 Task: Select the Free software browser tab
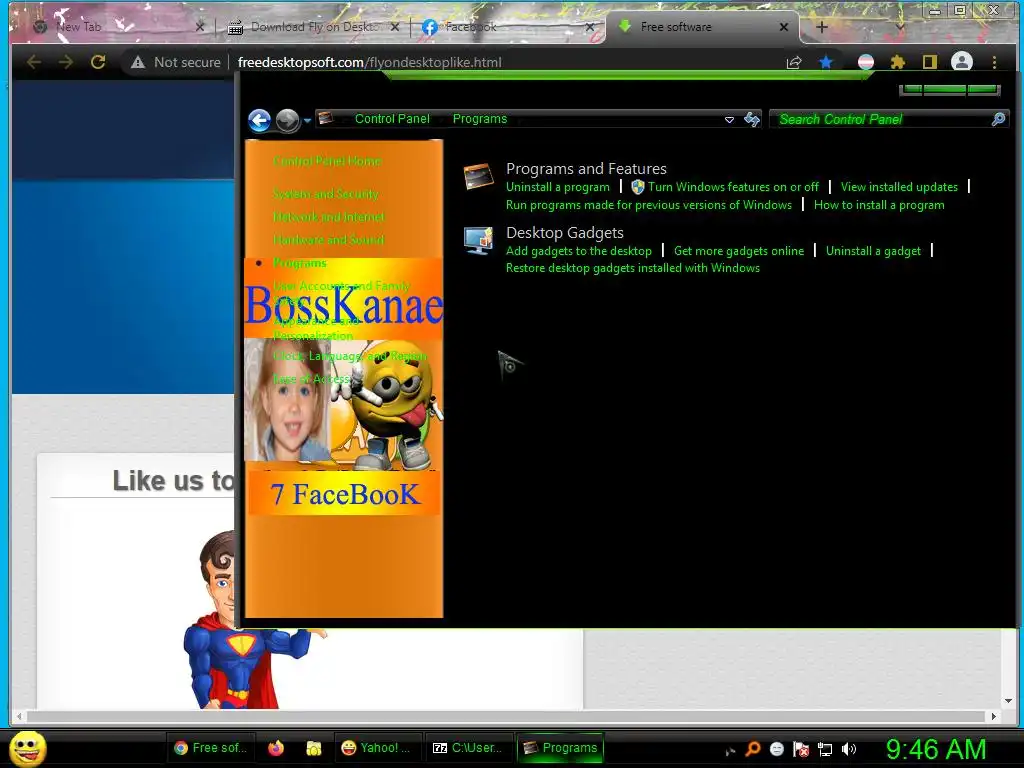tap(702, 27)
